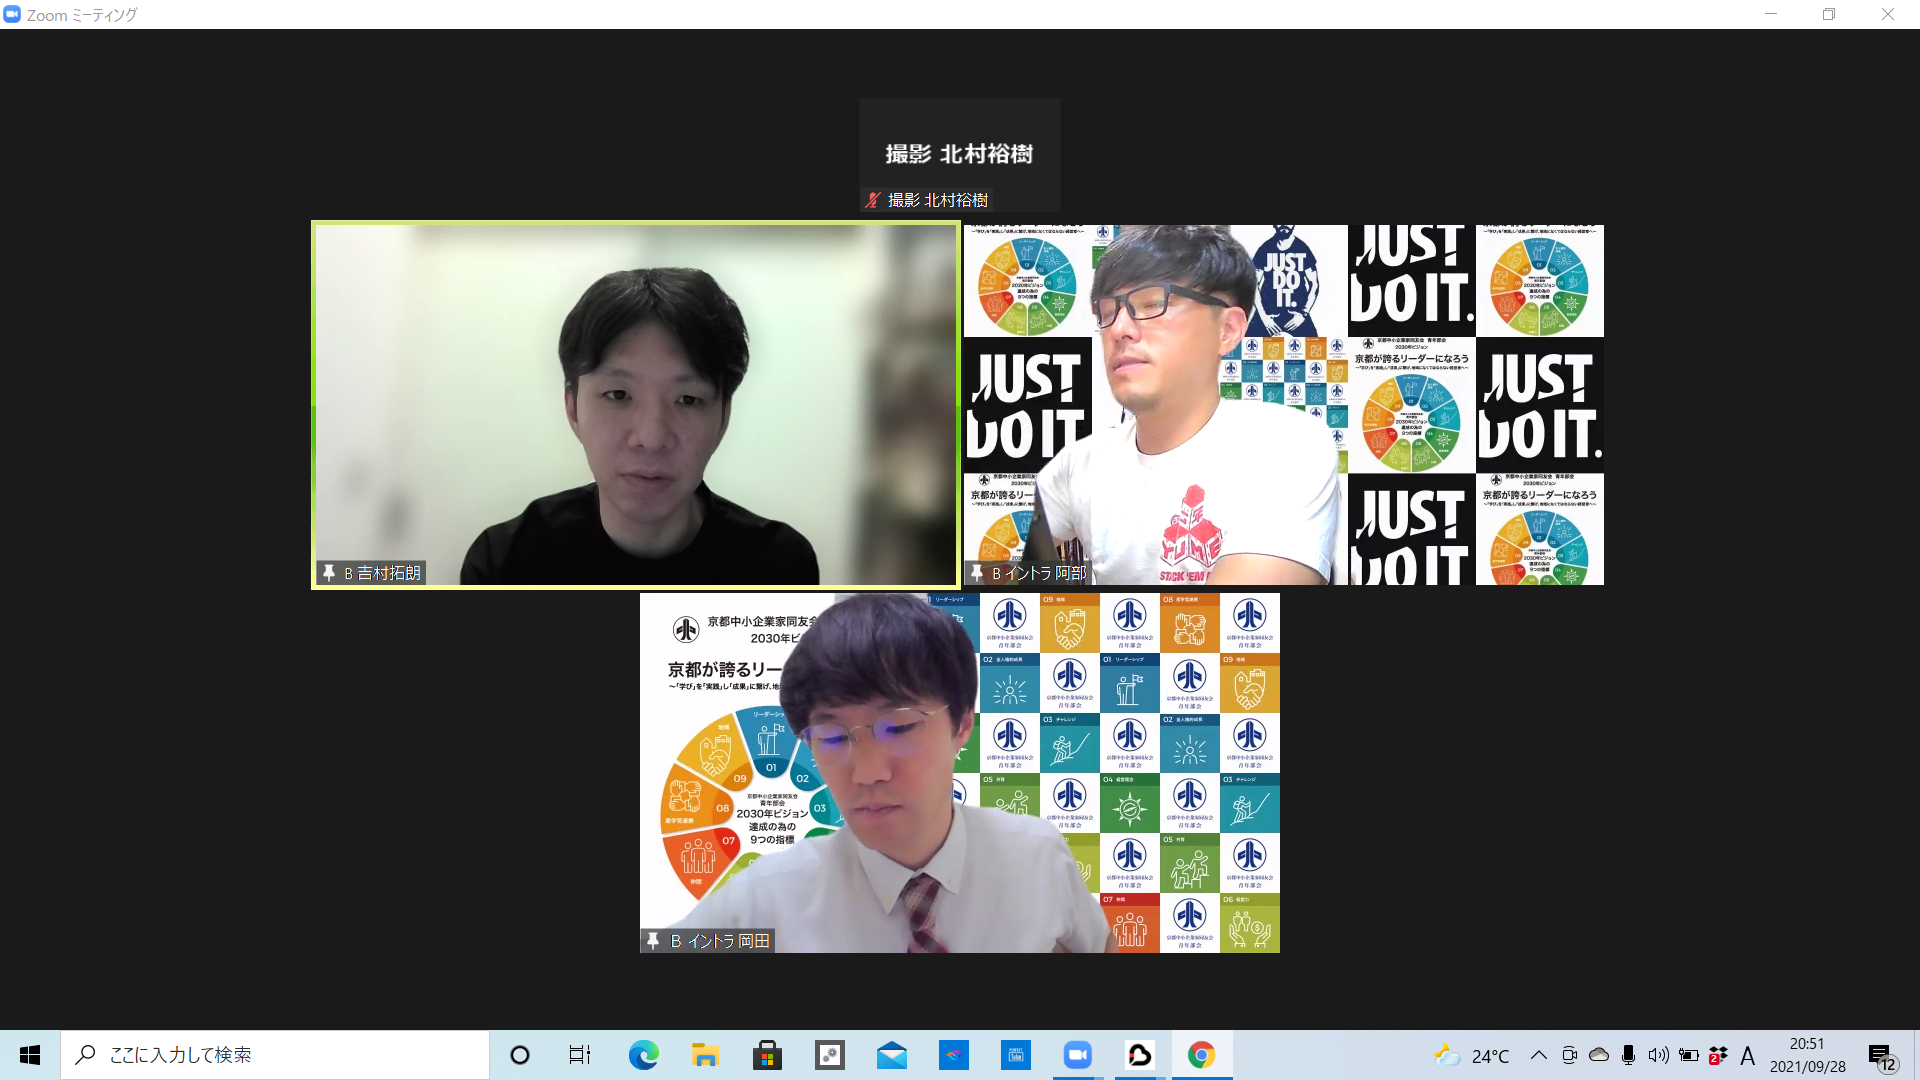1920x1080 pixels.
Task: Click the B 吉村拓朗 name label
Action: pos(382,573)
